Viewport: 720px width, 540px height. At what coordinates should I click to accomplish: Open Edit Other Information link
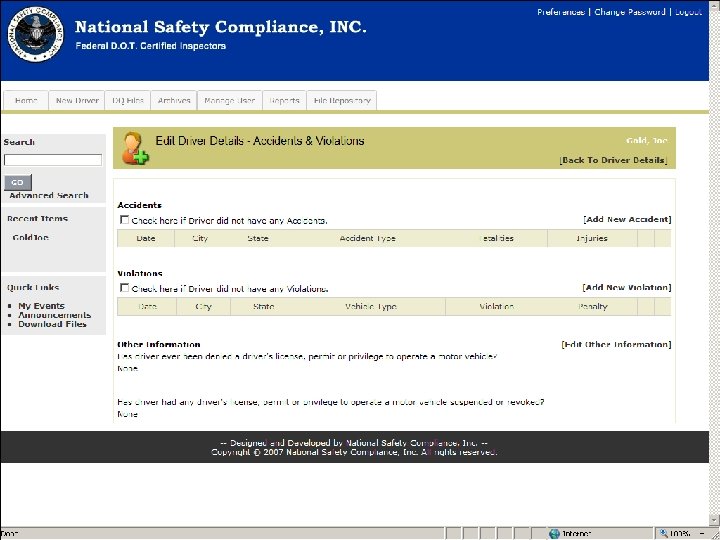[x=616, y=344]
